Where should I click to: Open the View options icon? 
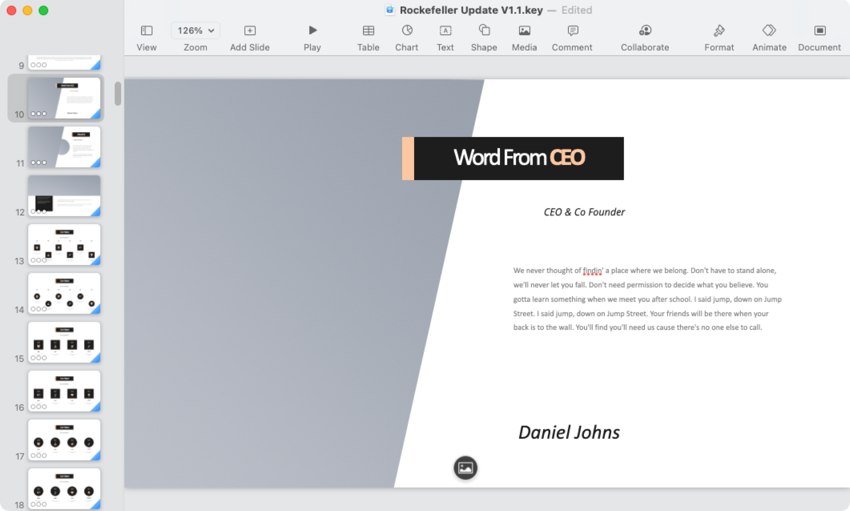[146, 30]
